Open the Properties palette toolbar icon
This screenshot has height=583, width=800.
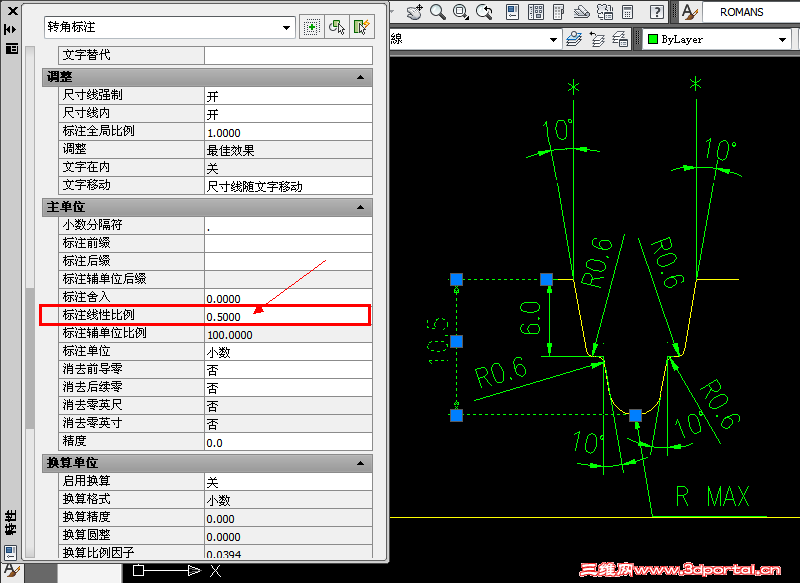(x=512, y=12)
